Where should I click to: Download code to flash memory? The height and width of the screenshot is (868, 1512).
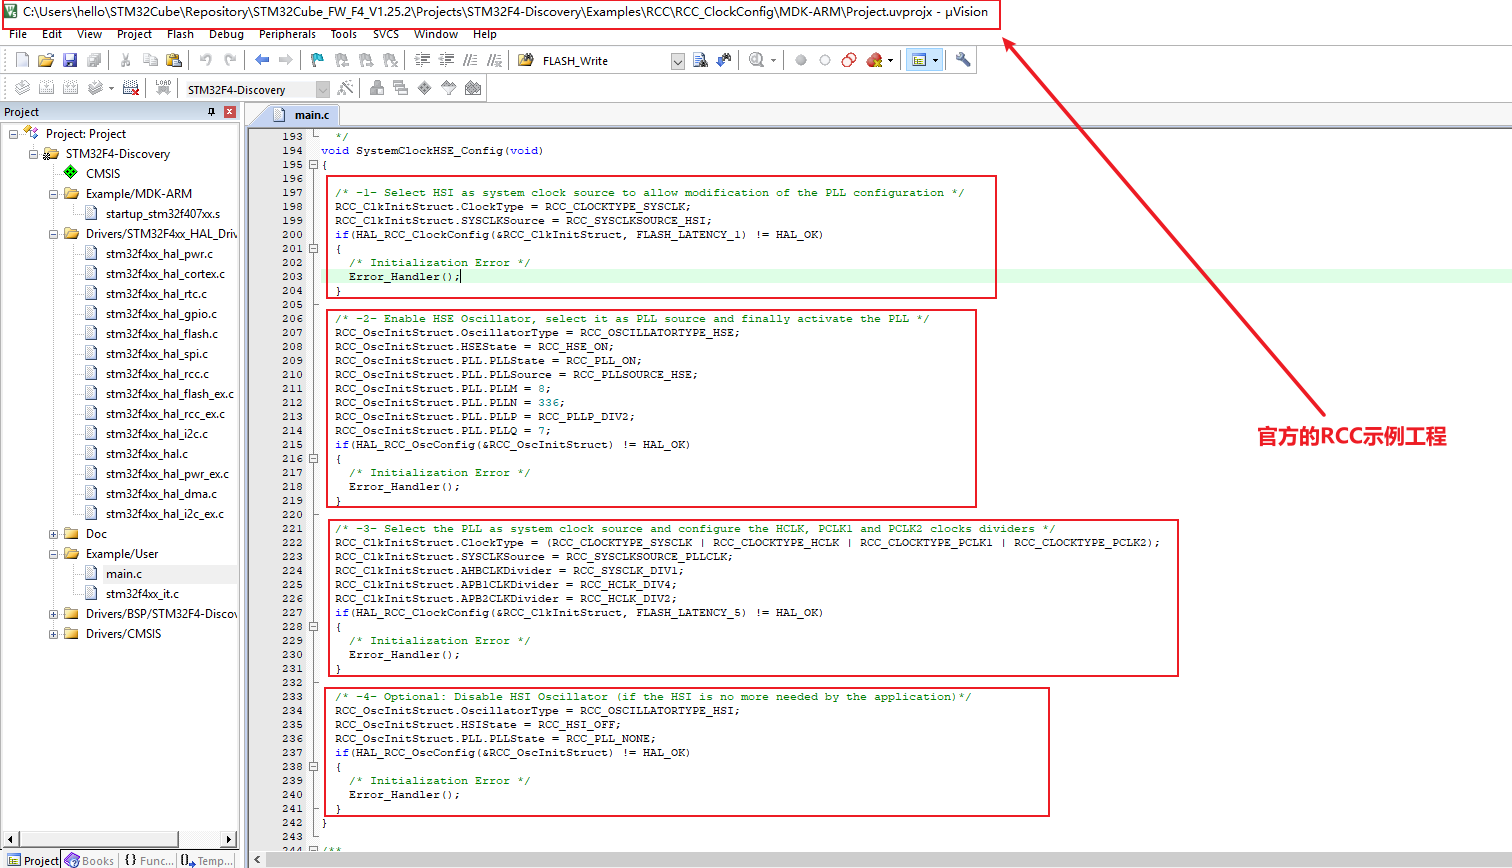(x=163, y=87)
